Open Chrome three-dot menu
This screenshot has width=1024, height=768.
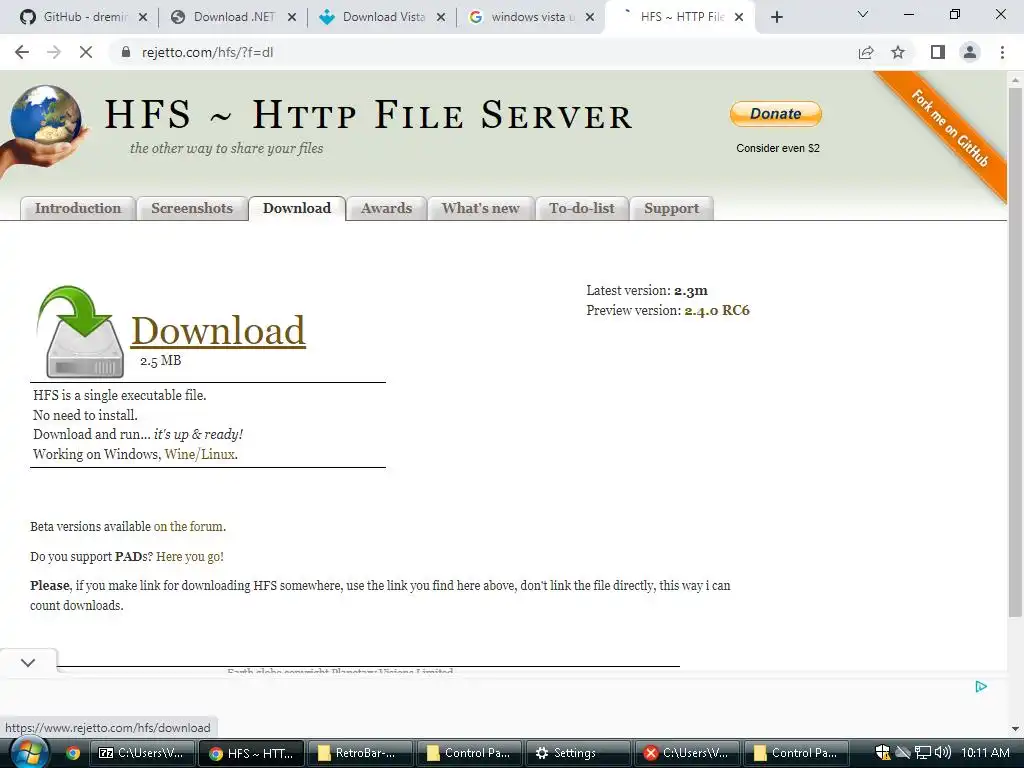coord(1002,52)
